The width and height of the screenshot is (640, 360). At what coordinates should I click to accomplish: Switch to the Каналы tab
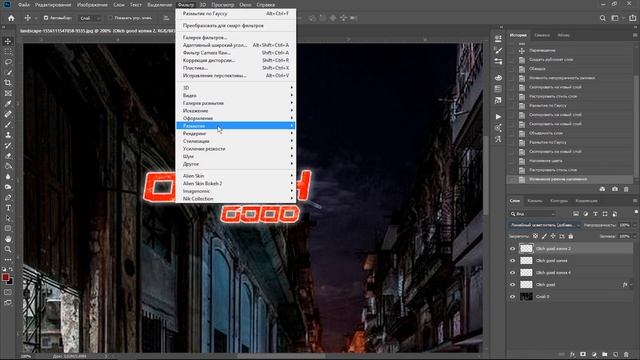(535, 201)
